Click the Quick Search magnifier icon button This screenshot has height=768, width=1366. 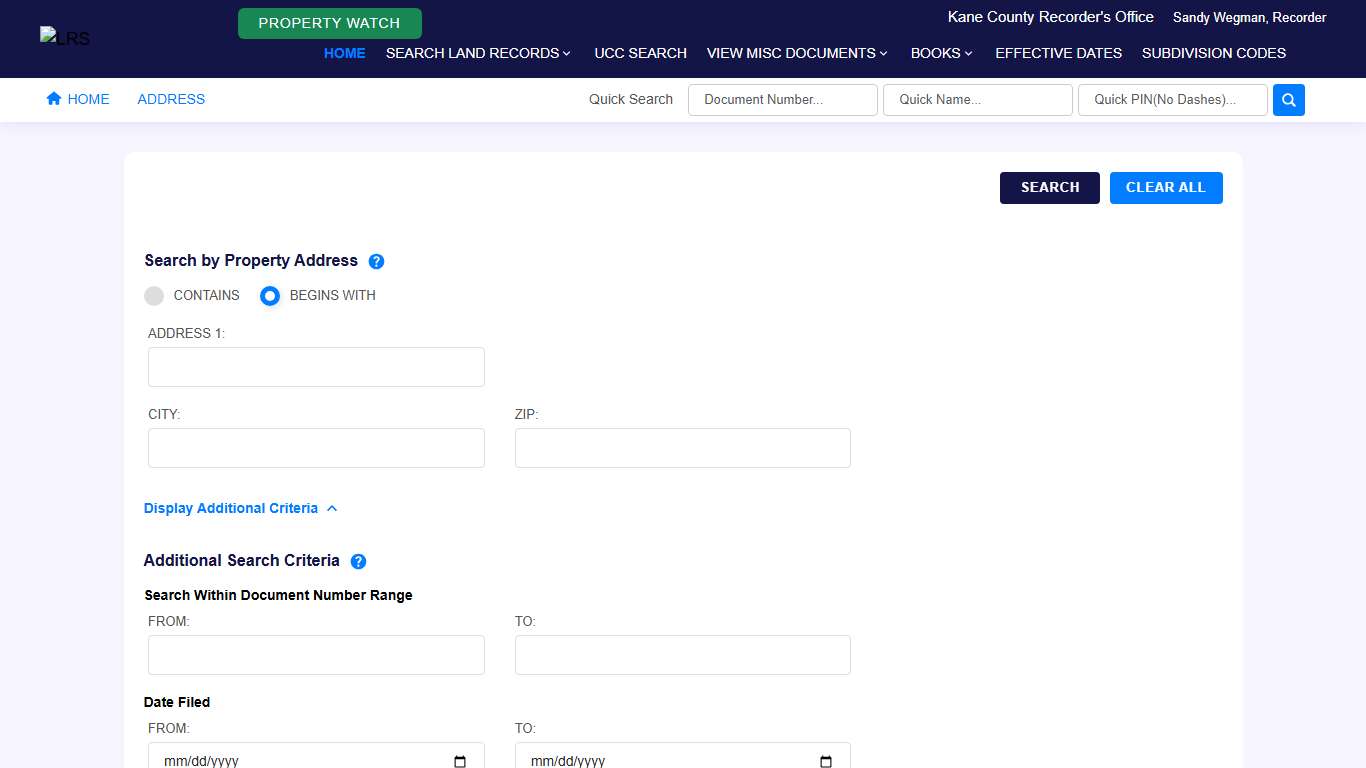pyautogui.click(x=1288, y=100)
